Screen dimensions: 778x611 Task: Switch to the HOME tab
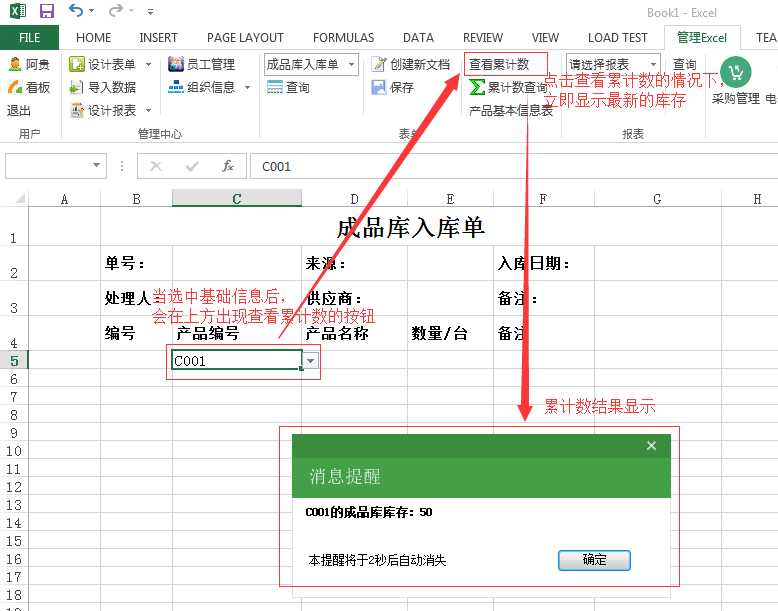click(93, 38)
